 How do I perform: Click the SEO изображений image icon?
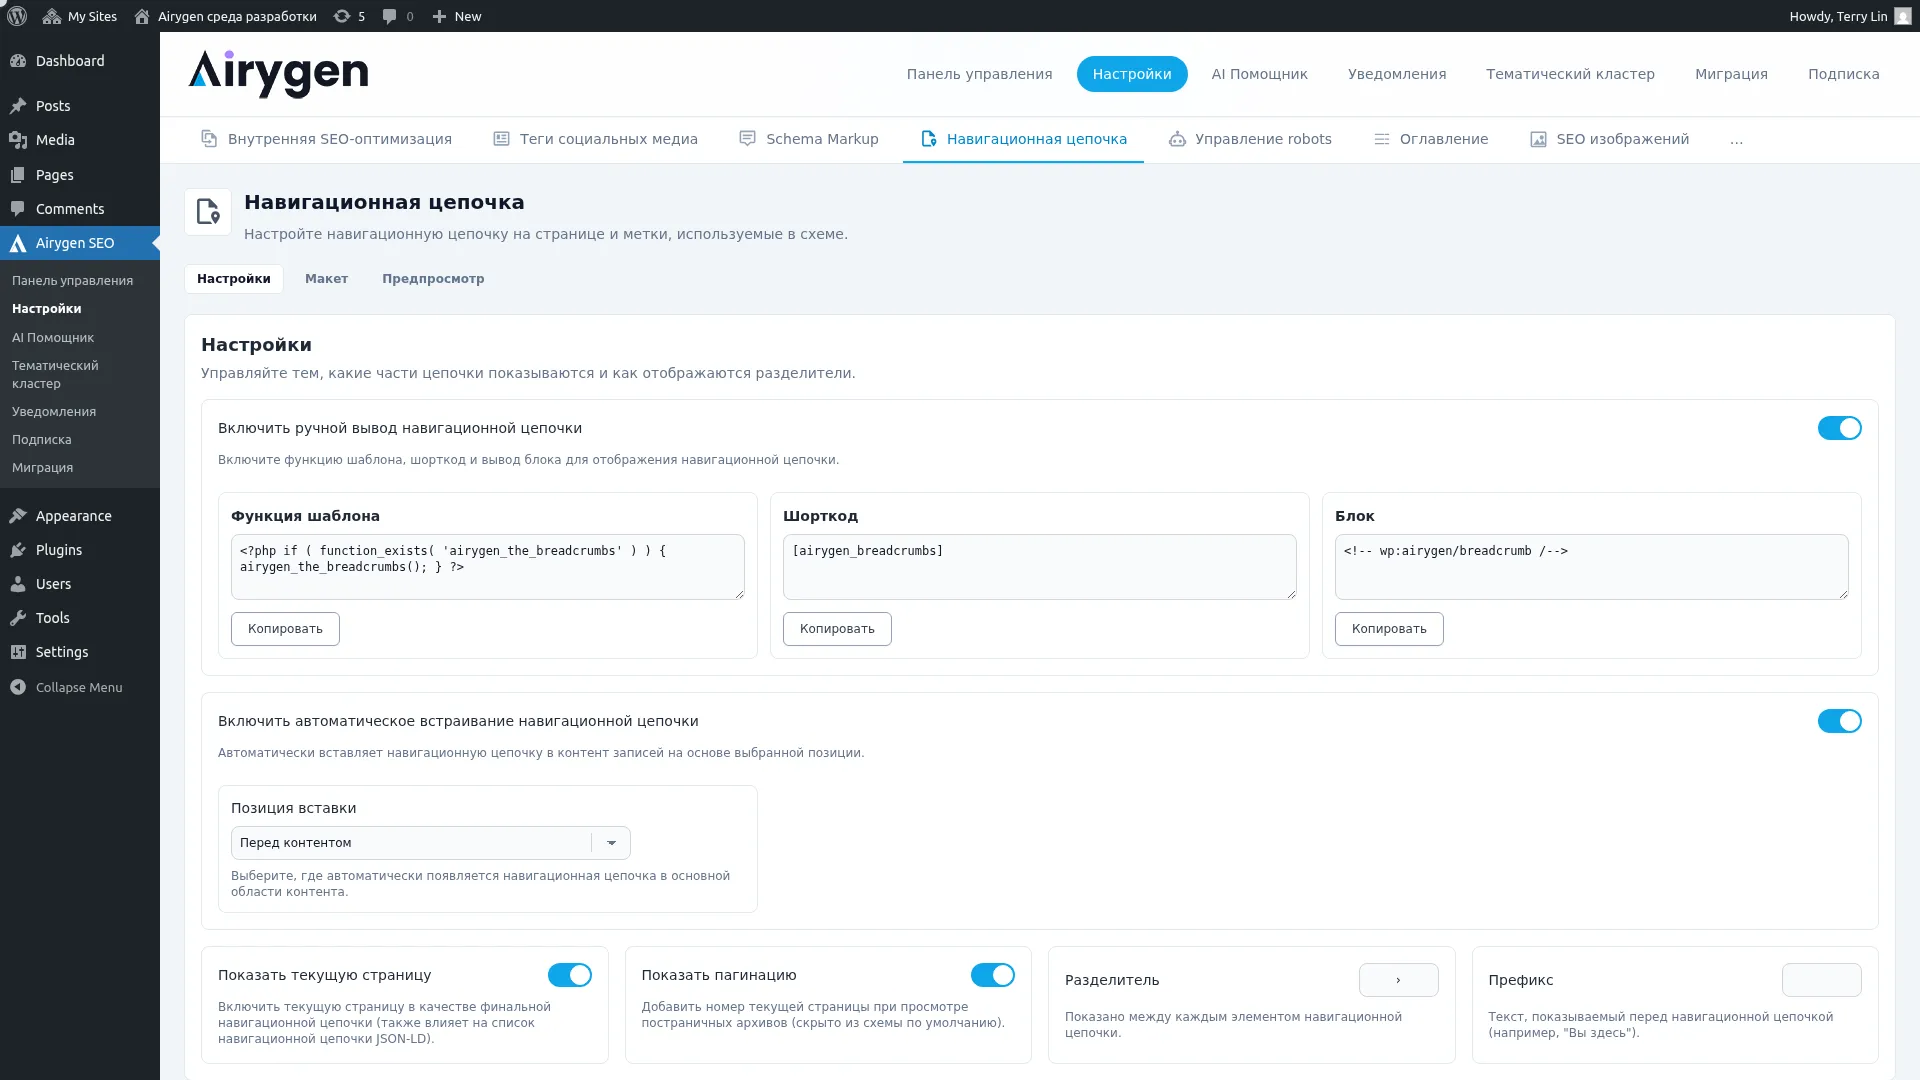pyautogui.click(x=1538, y=139)
